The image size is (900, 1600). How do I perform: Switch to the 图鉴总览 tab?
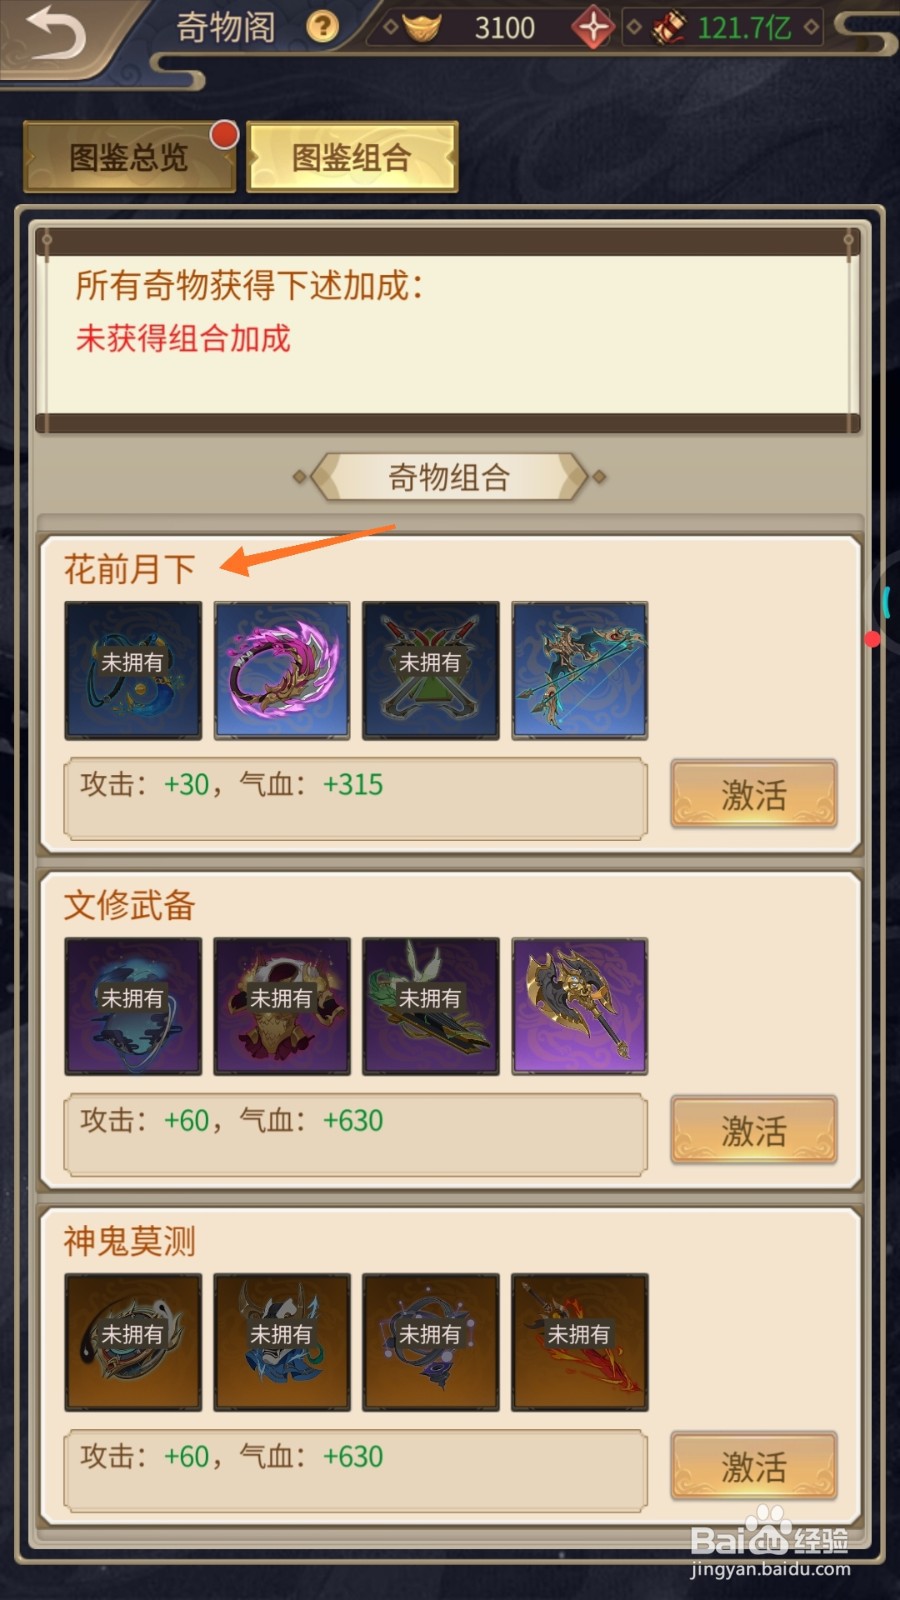point(129,157)
